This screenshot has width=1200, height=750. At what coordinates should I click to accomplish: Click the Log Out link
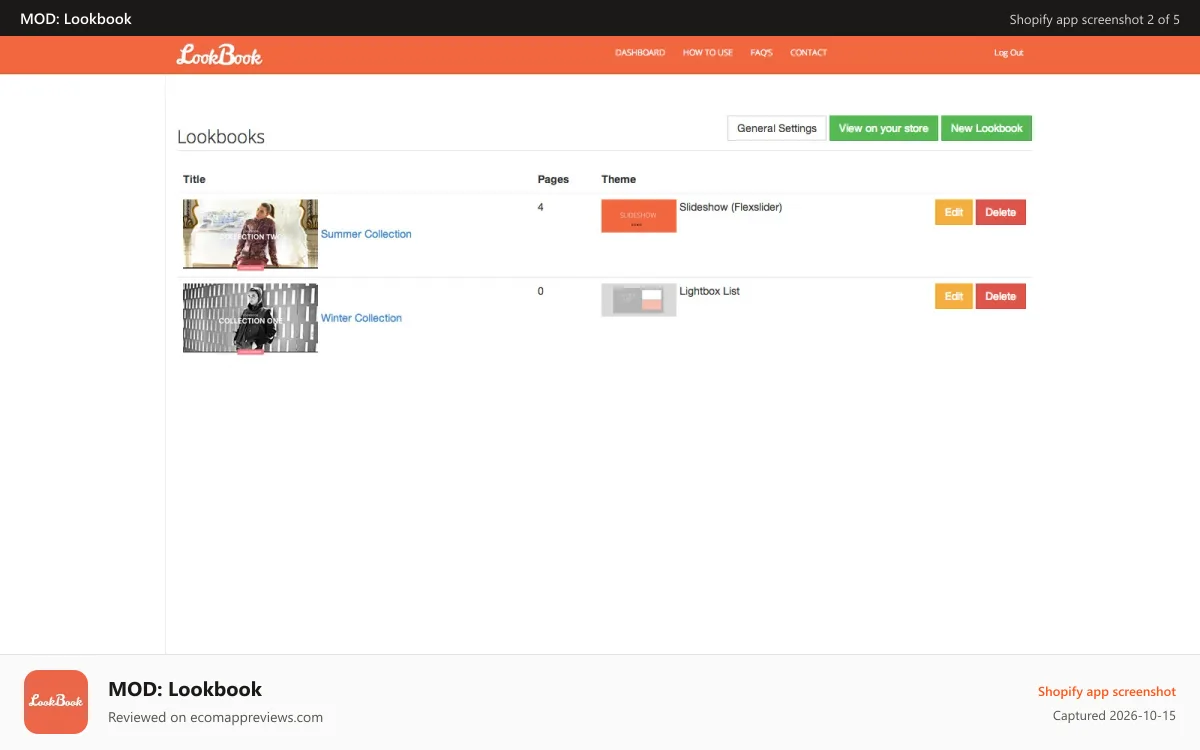1008,53
